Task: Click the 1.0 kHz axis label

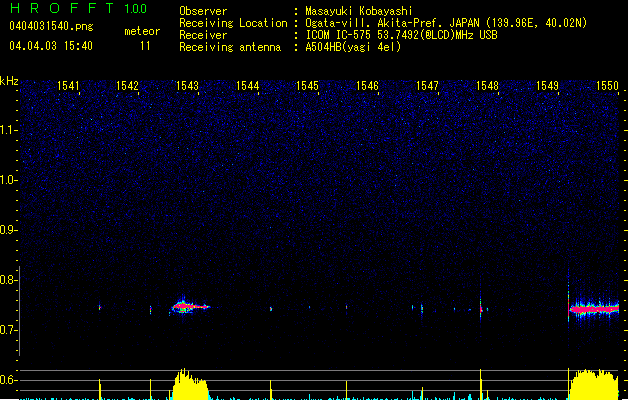Action: click(8, 180)
